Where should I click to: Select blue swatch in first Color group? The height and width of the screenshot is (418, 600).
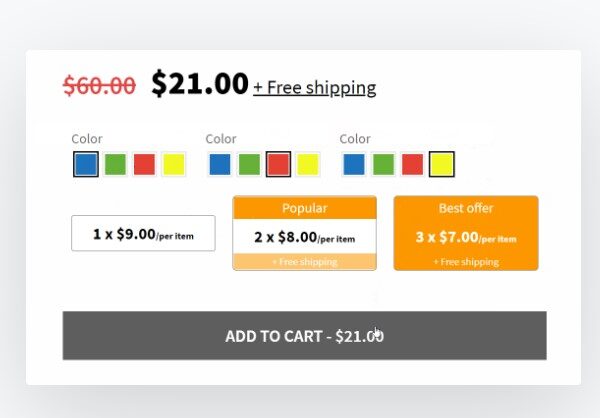pos(86,164)
